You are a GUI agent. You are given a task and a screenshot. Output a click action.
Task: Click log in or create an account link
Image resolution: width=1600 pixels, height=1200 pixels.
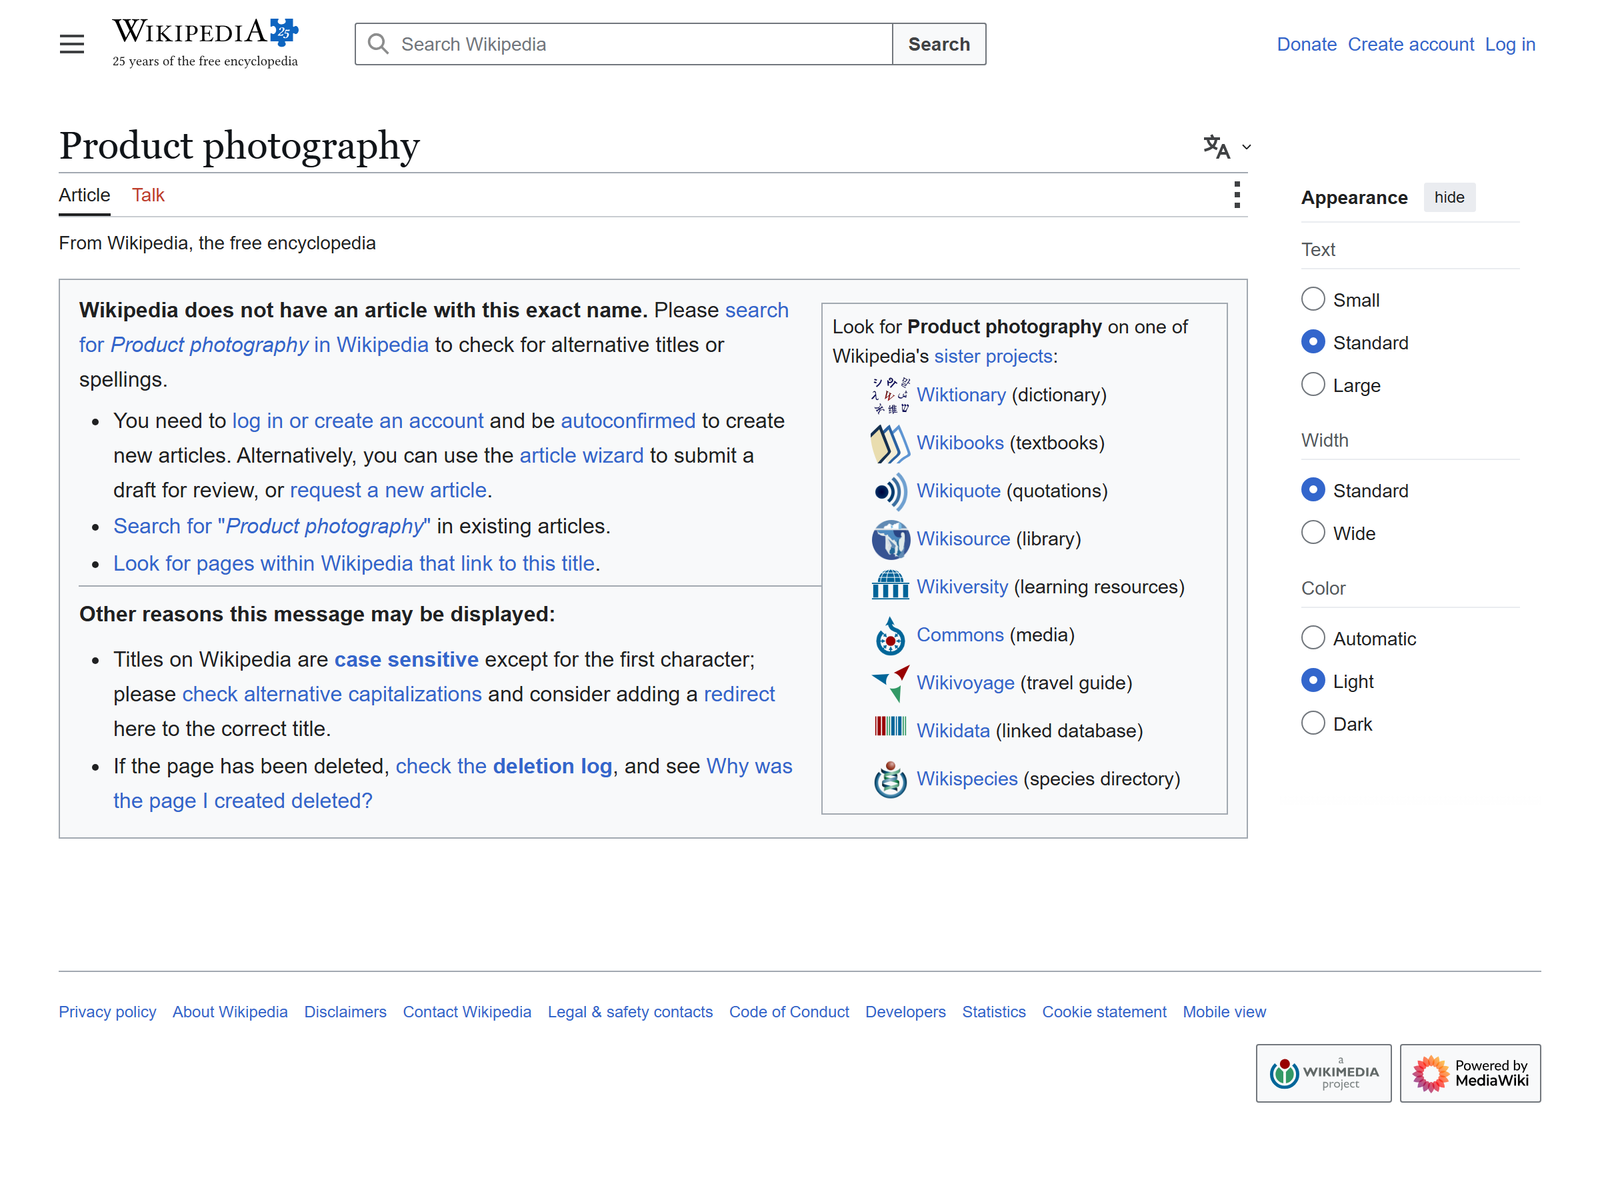tap(358, 421)
